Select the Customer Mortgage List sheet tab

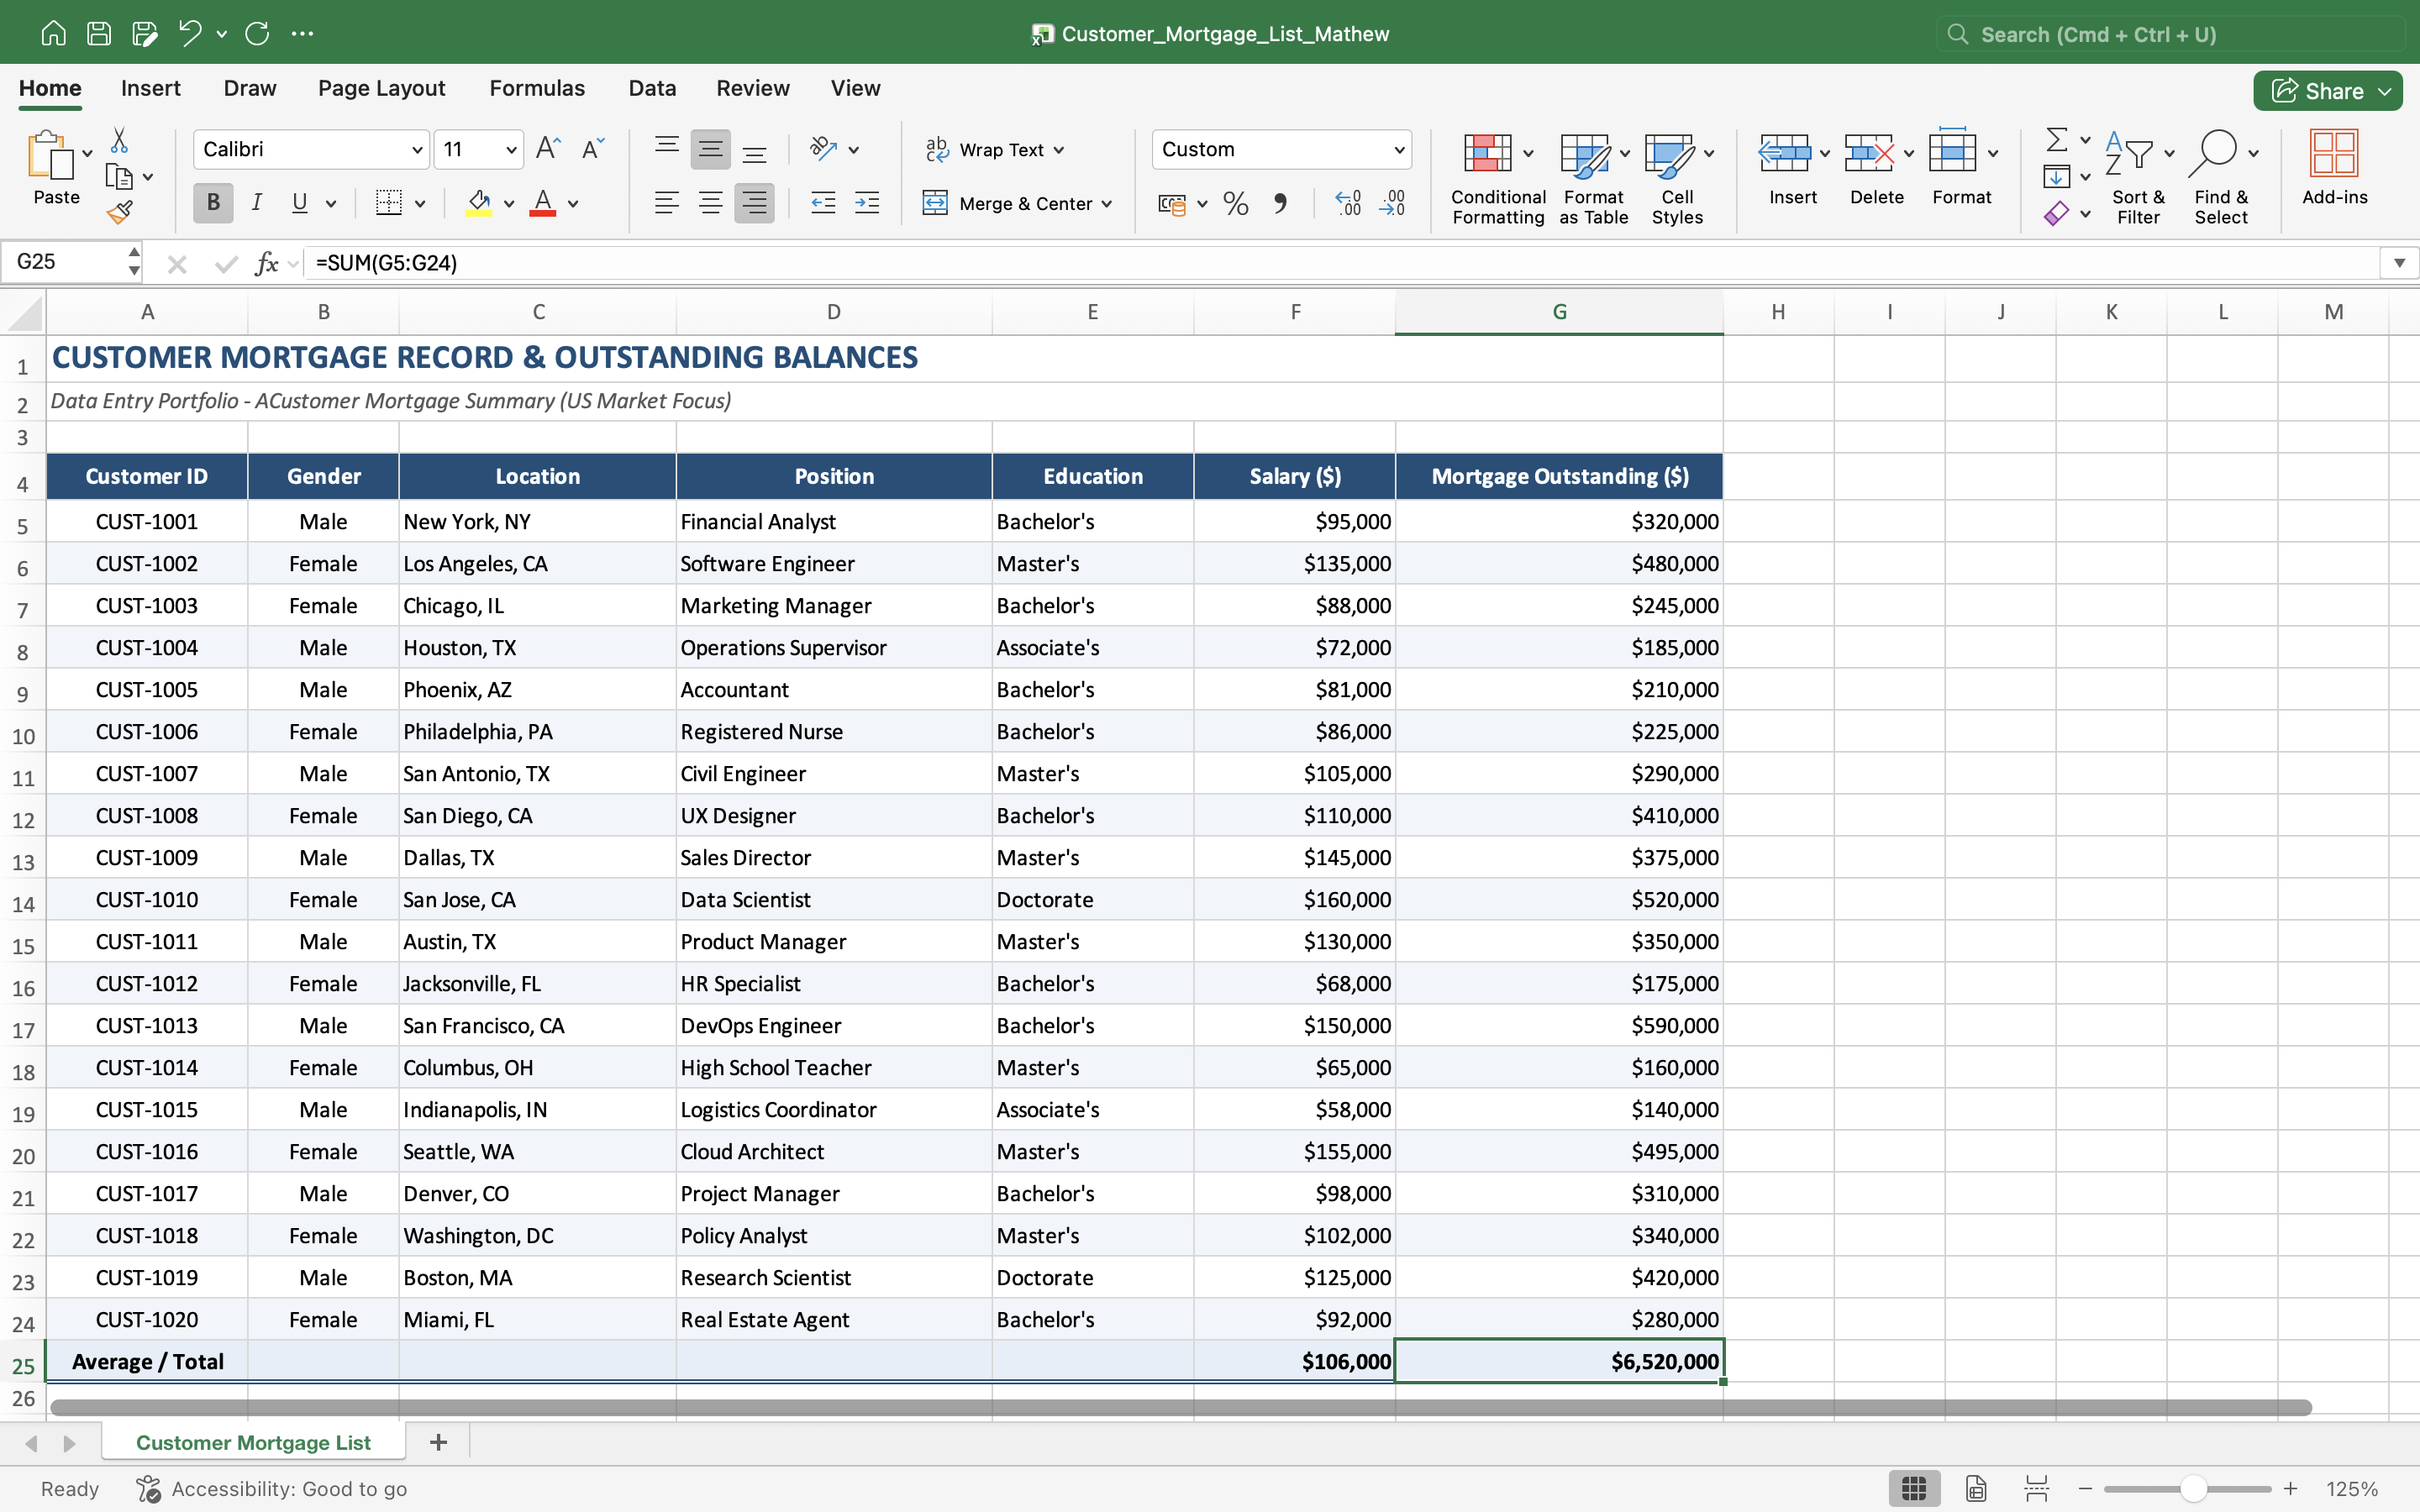[x=253, y=1442]
